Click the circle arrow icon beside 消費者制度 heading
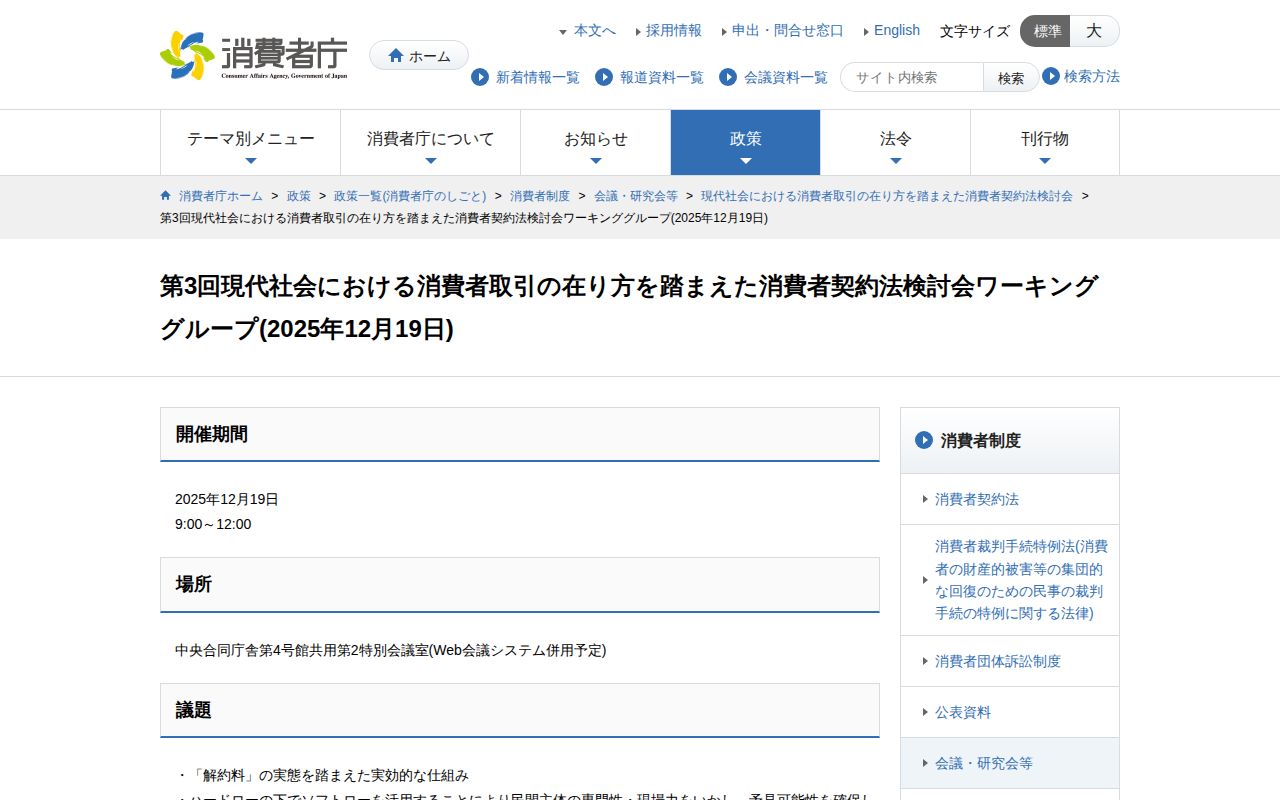1280x800 pixels. coord(924,440)
